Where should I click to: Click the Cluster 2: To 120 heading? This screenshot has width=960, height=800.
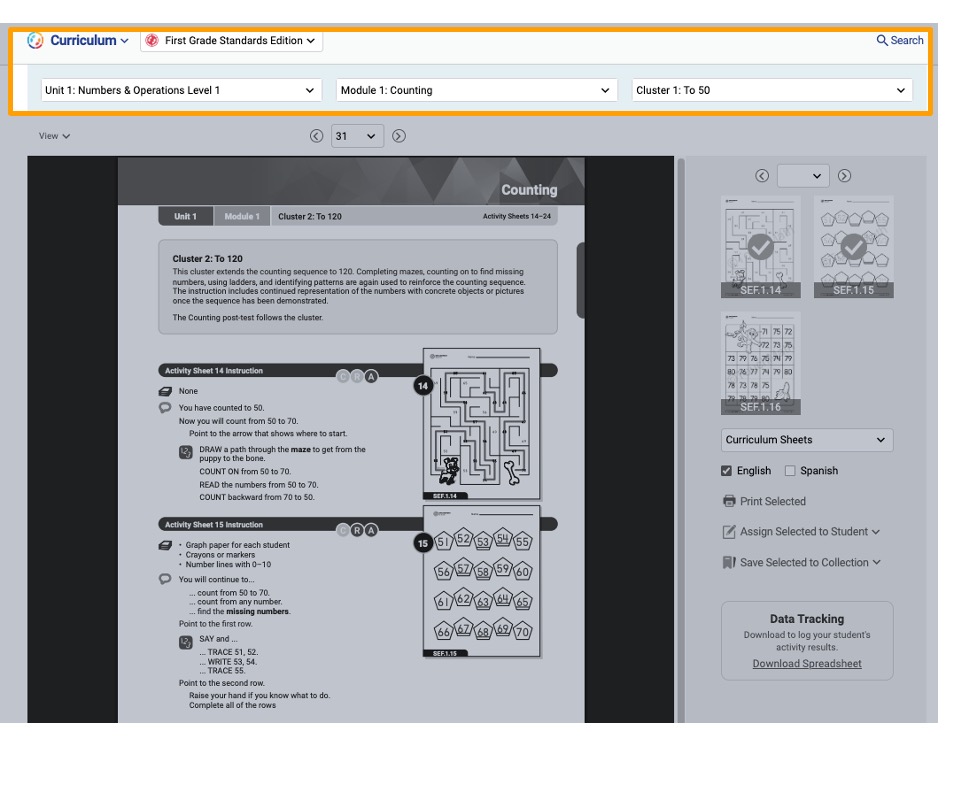pyautogui.click(x=208, y=259)
